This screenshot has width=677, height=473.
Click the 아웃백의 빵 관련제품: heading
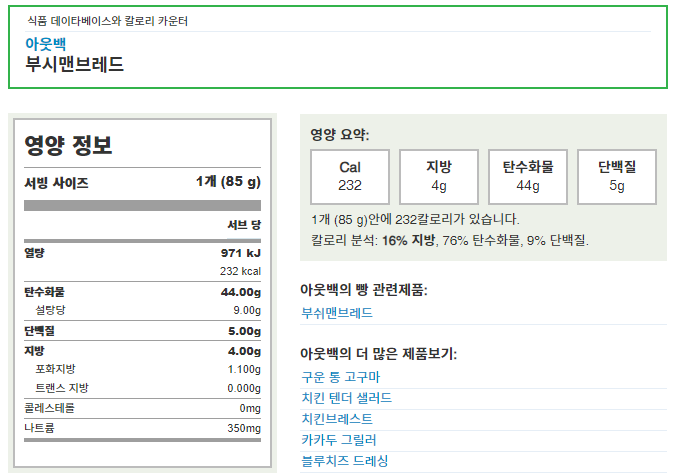pyautogui.click(x=364, y=290)
